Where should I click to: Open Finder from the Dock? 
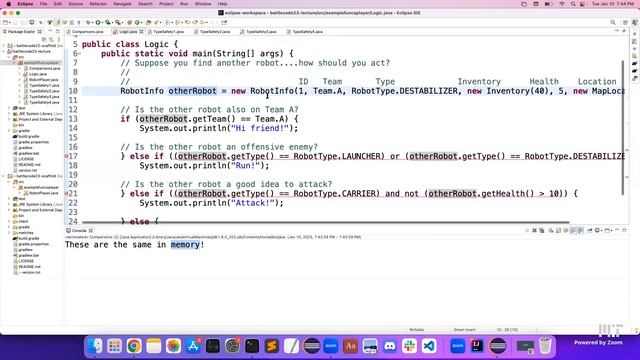[x=95, y=346]
